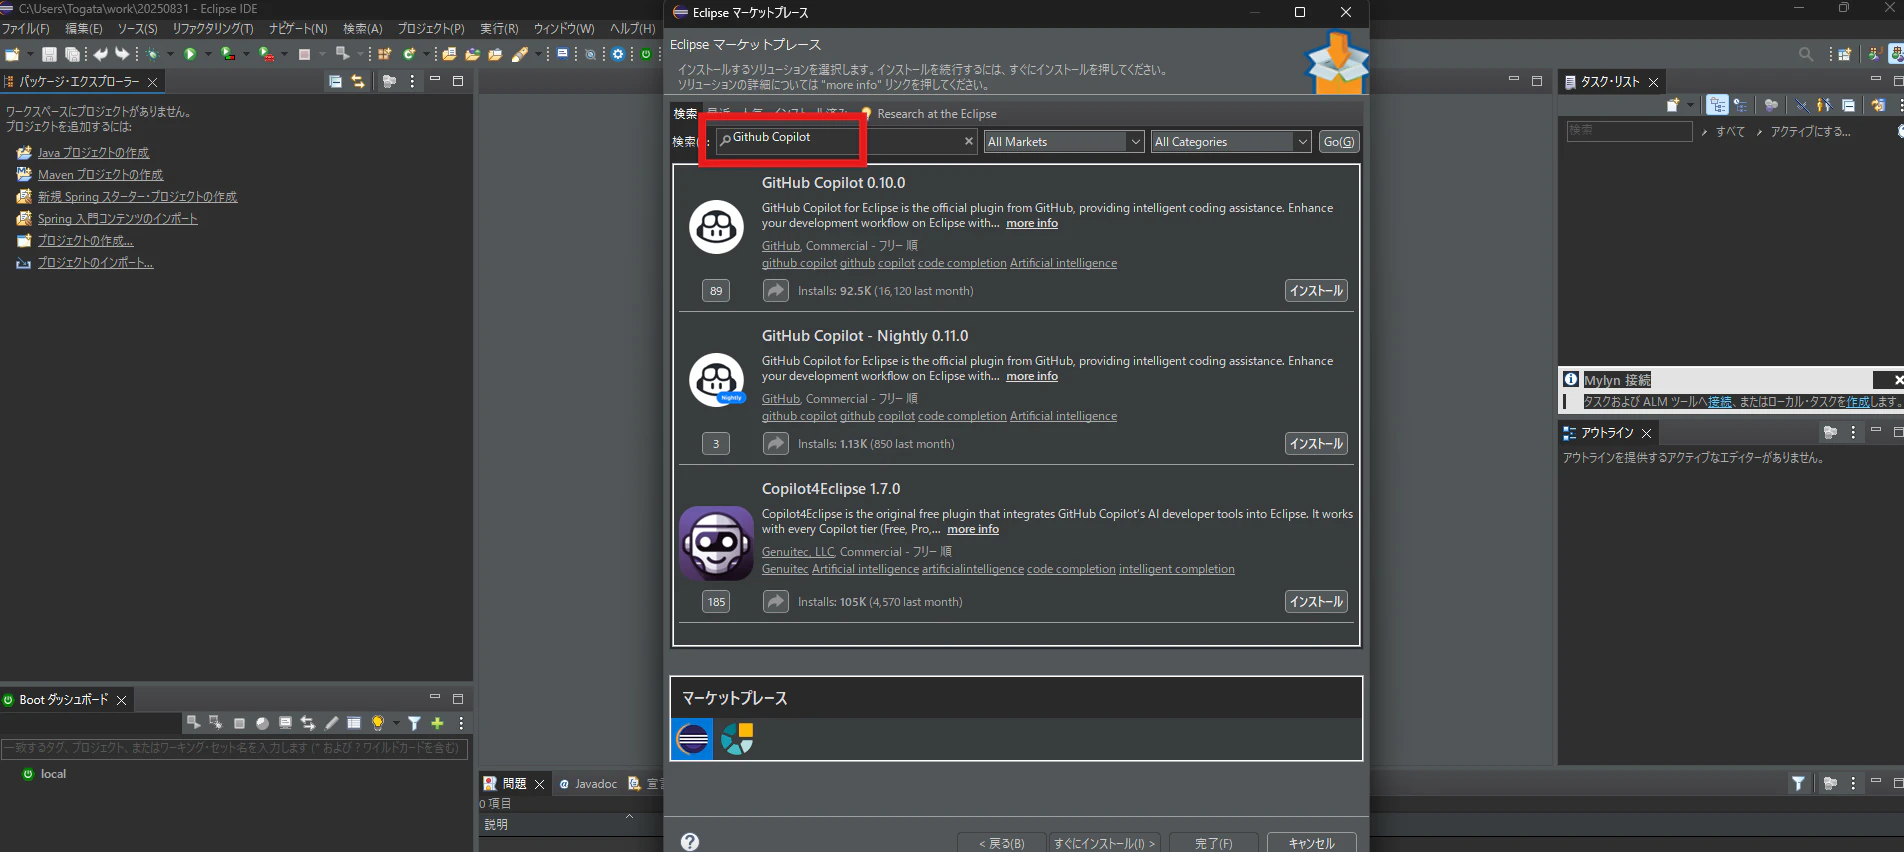Click the blue gear icon in Eclipse toolbar
Screen dimensions: 1904x852
pyautogui.click(x=618, y=54)
